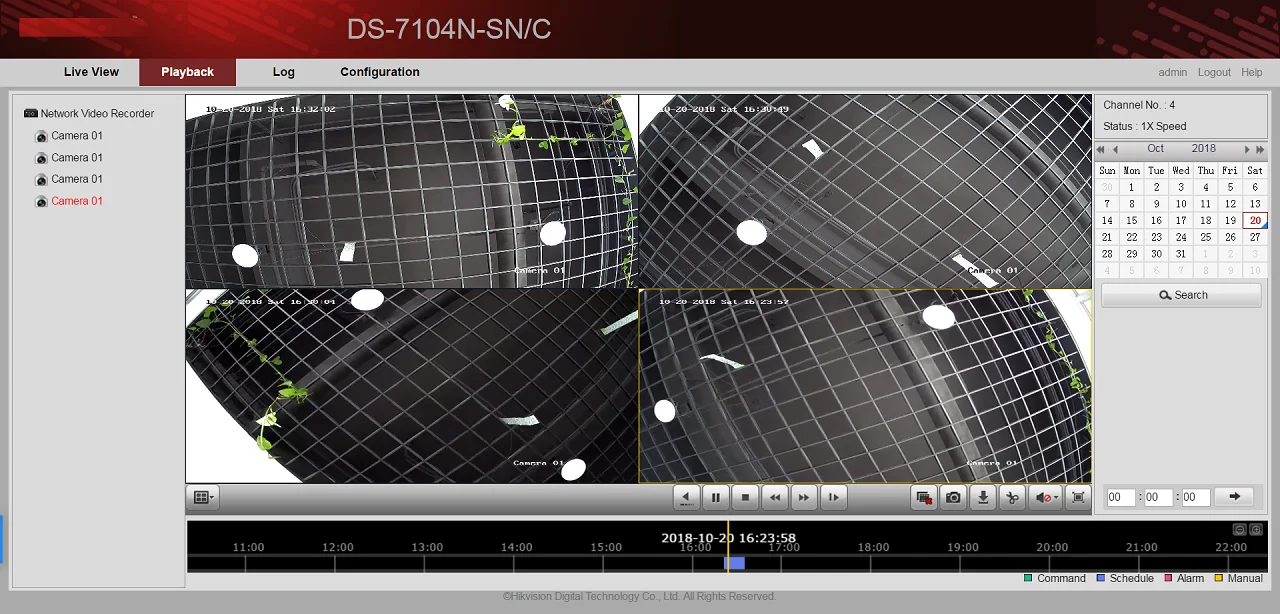This screenshot has width=1280, height=614.
Task: Stop the playback
Action: [745, 497]
